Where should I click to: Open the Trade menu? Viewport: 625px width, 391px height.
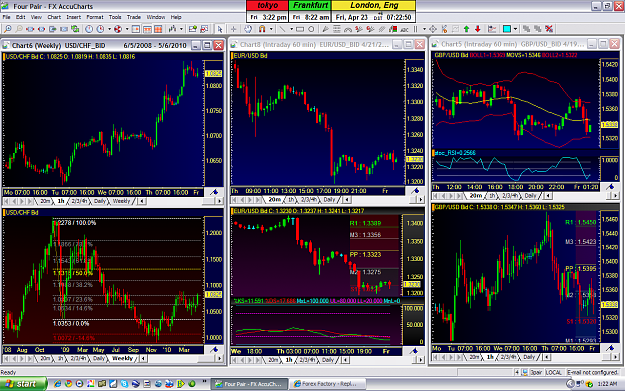134,17
